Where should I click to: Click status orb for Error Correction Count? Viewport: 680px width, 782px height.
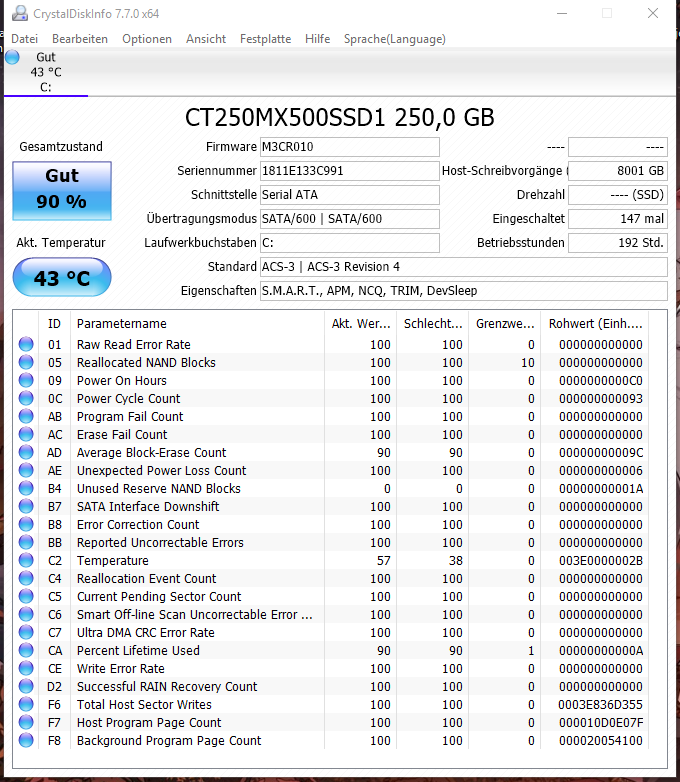tap(26, 524)
